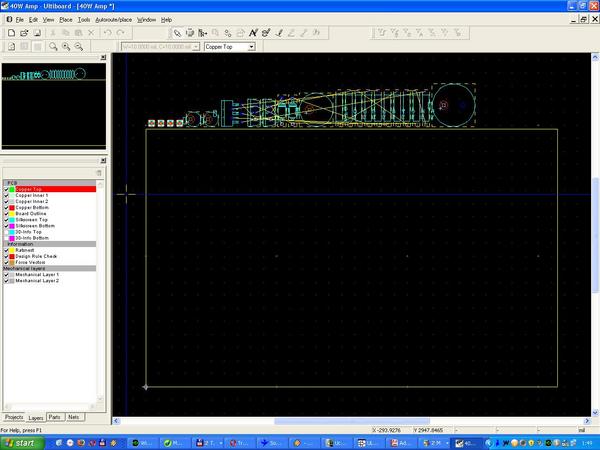Click the zoom out magnifier icon
Viewport: 600px width, 450px height.
point(79,46)
